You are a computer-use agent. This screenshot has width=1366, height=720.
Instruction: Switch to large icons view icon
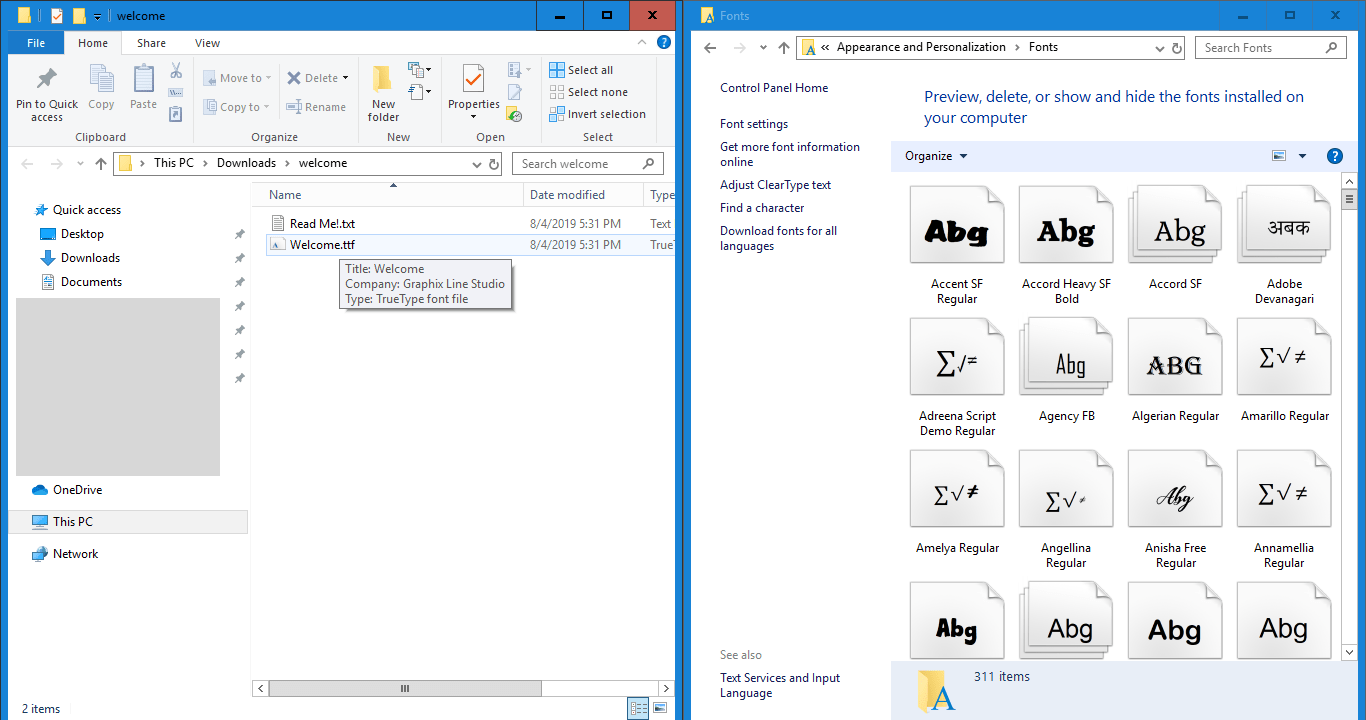click(x=660, y=708)
